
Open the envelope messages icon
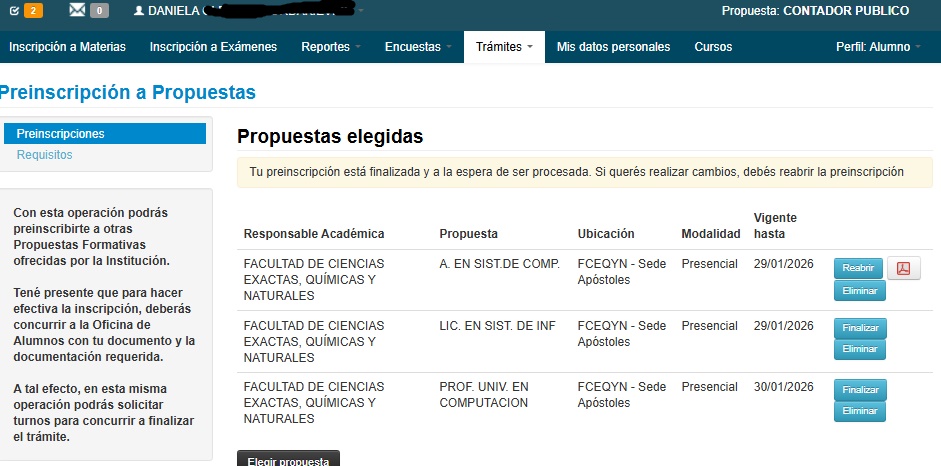(x=77, y=11)
